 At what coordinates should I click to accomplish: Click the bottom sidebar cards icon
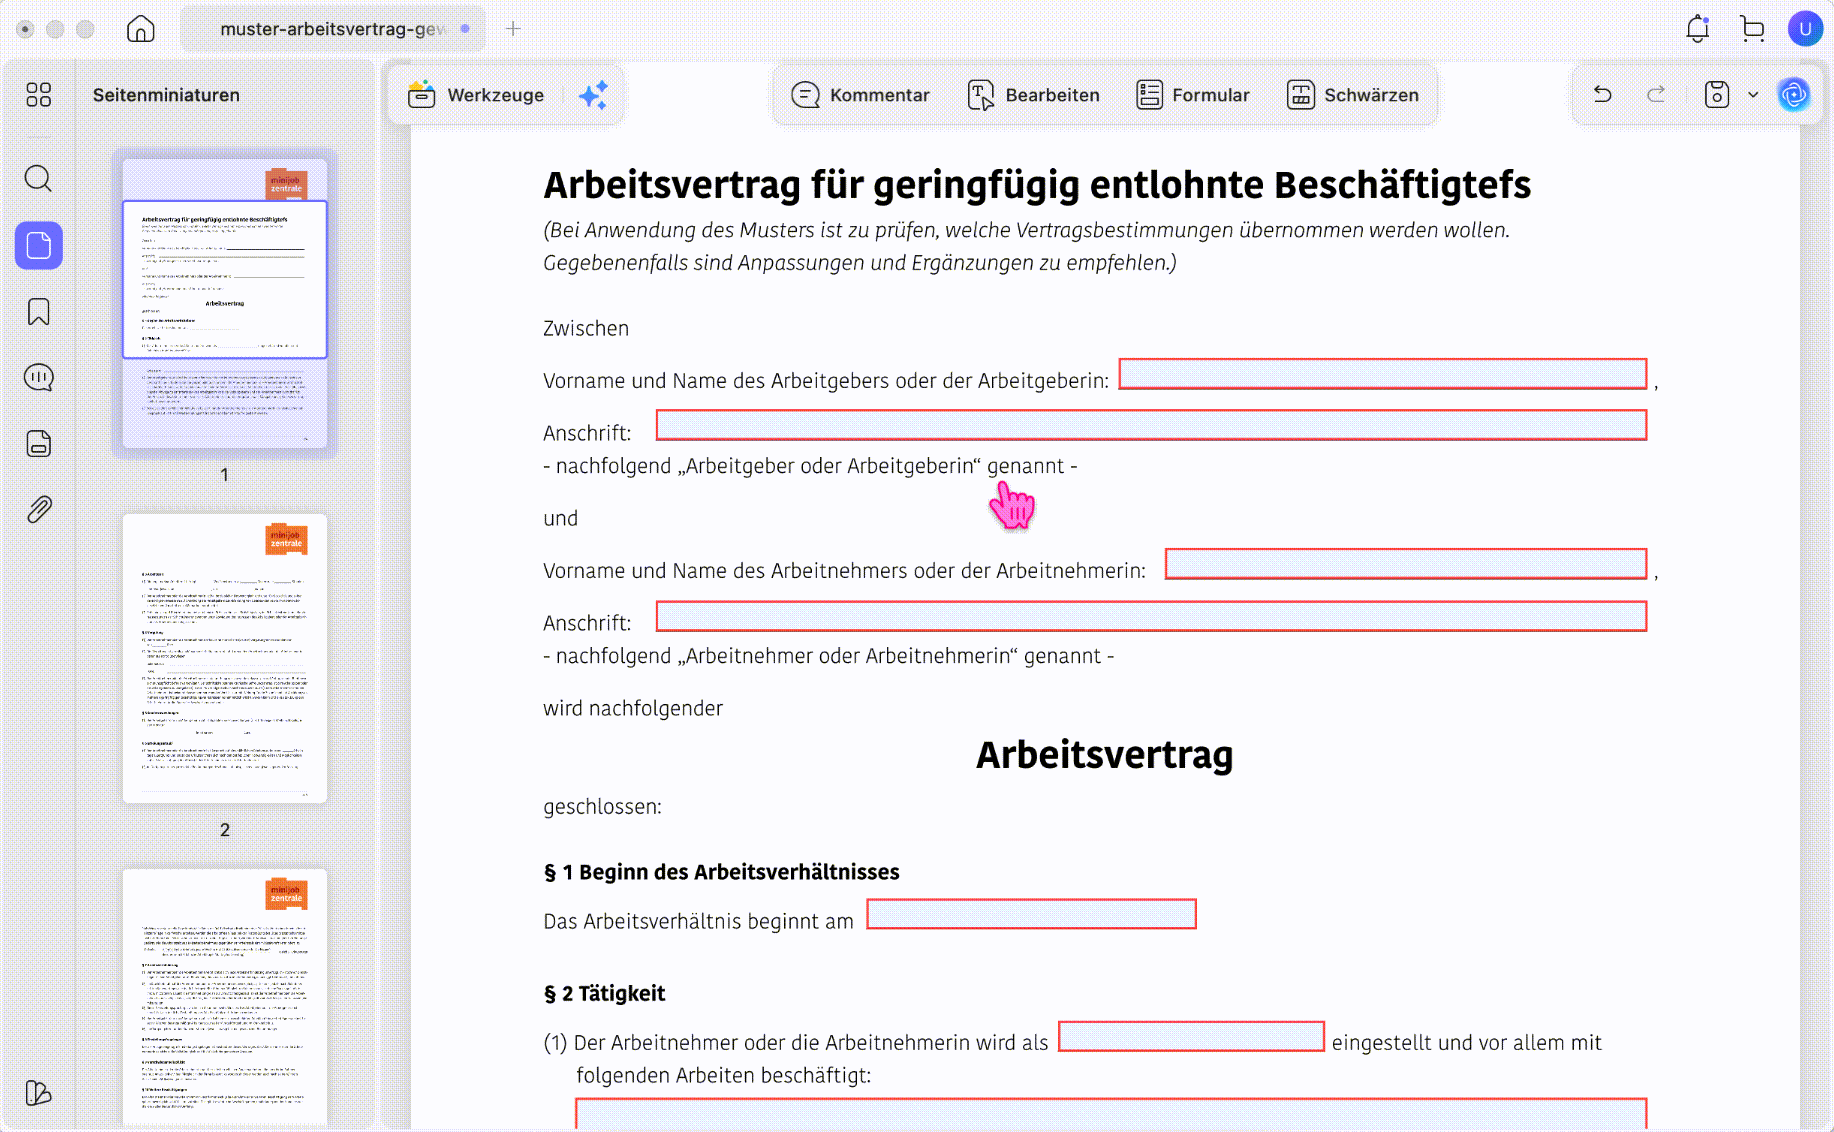tap(39, 1093)
